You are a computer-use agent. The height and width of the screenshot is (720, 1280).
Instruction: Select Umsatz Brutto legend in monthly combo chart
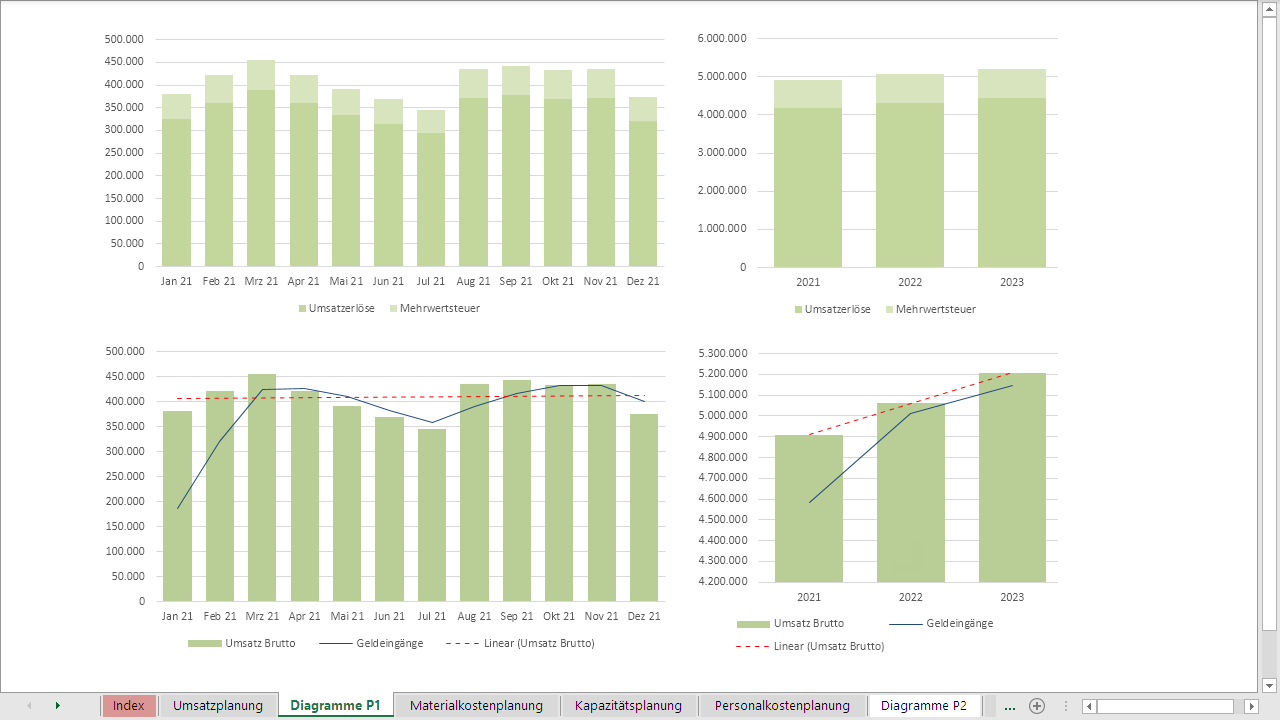[241, 643]
